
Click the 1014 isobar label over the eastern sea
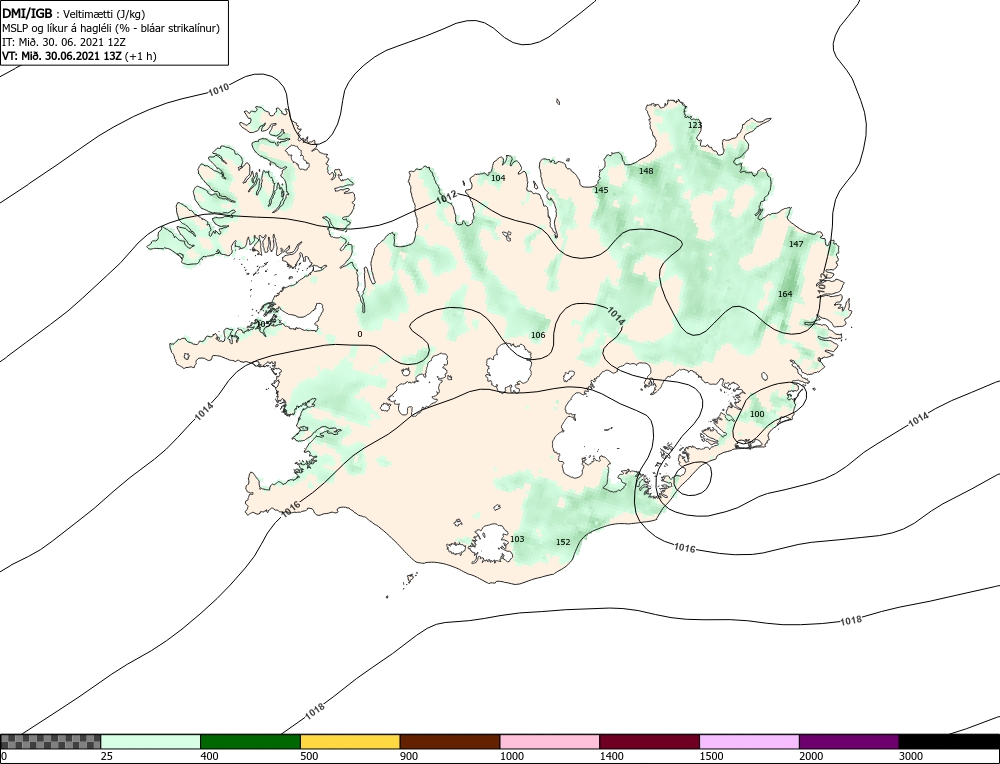[x=918, y=420]
